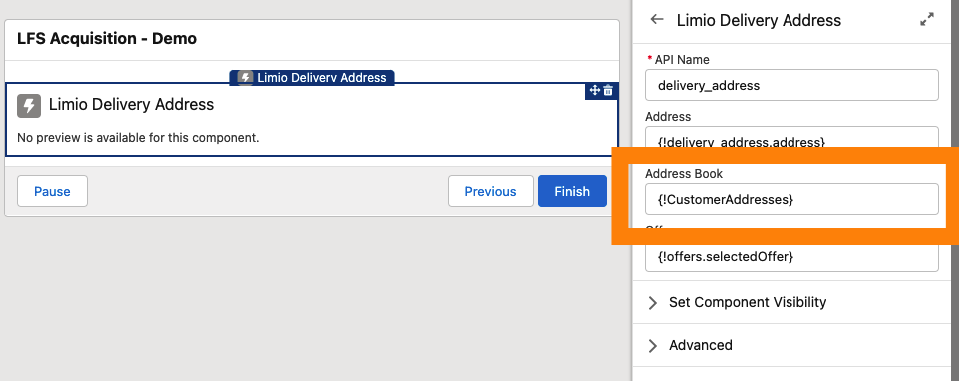Click the 'No preview is available' text

(138, 138)
